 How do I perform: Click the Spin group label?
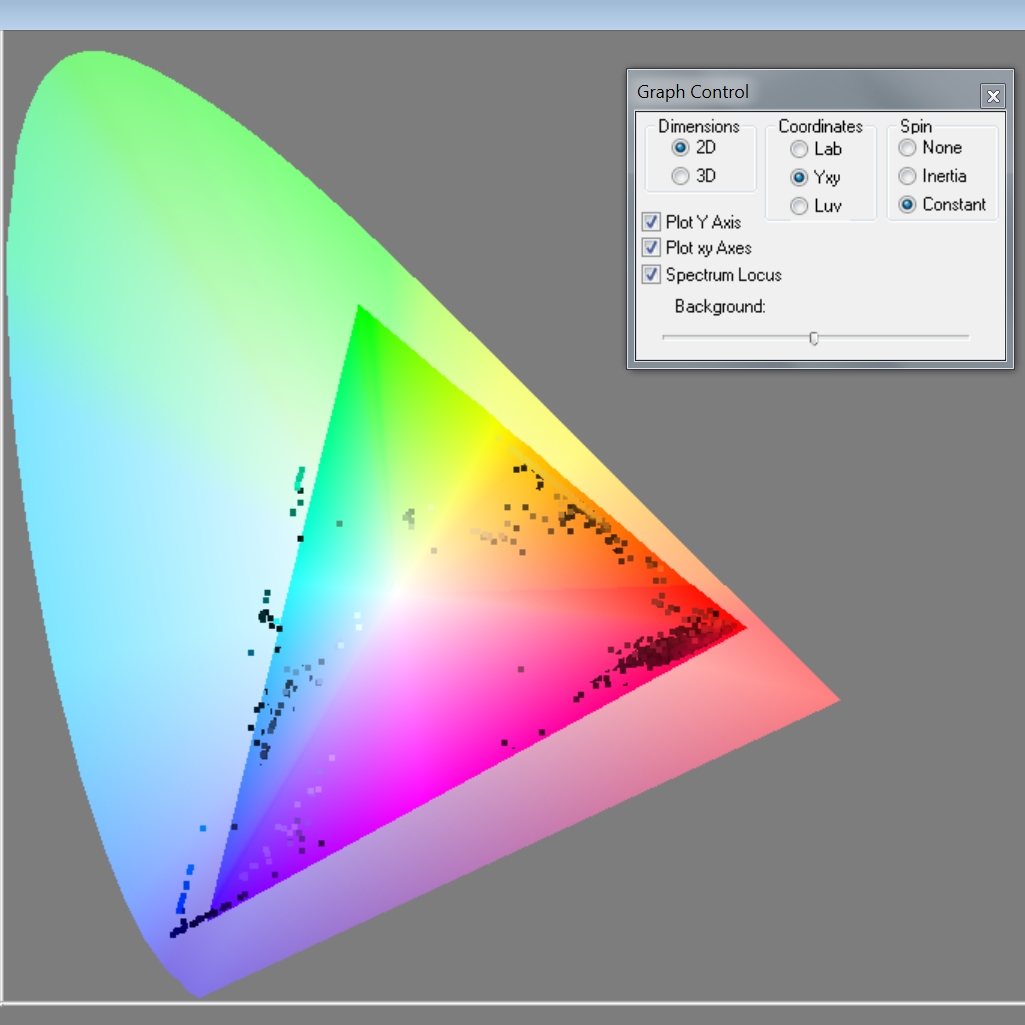(916, 126)
